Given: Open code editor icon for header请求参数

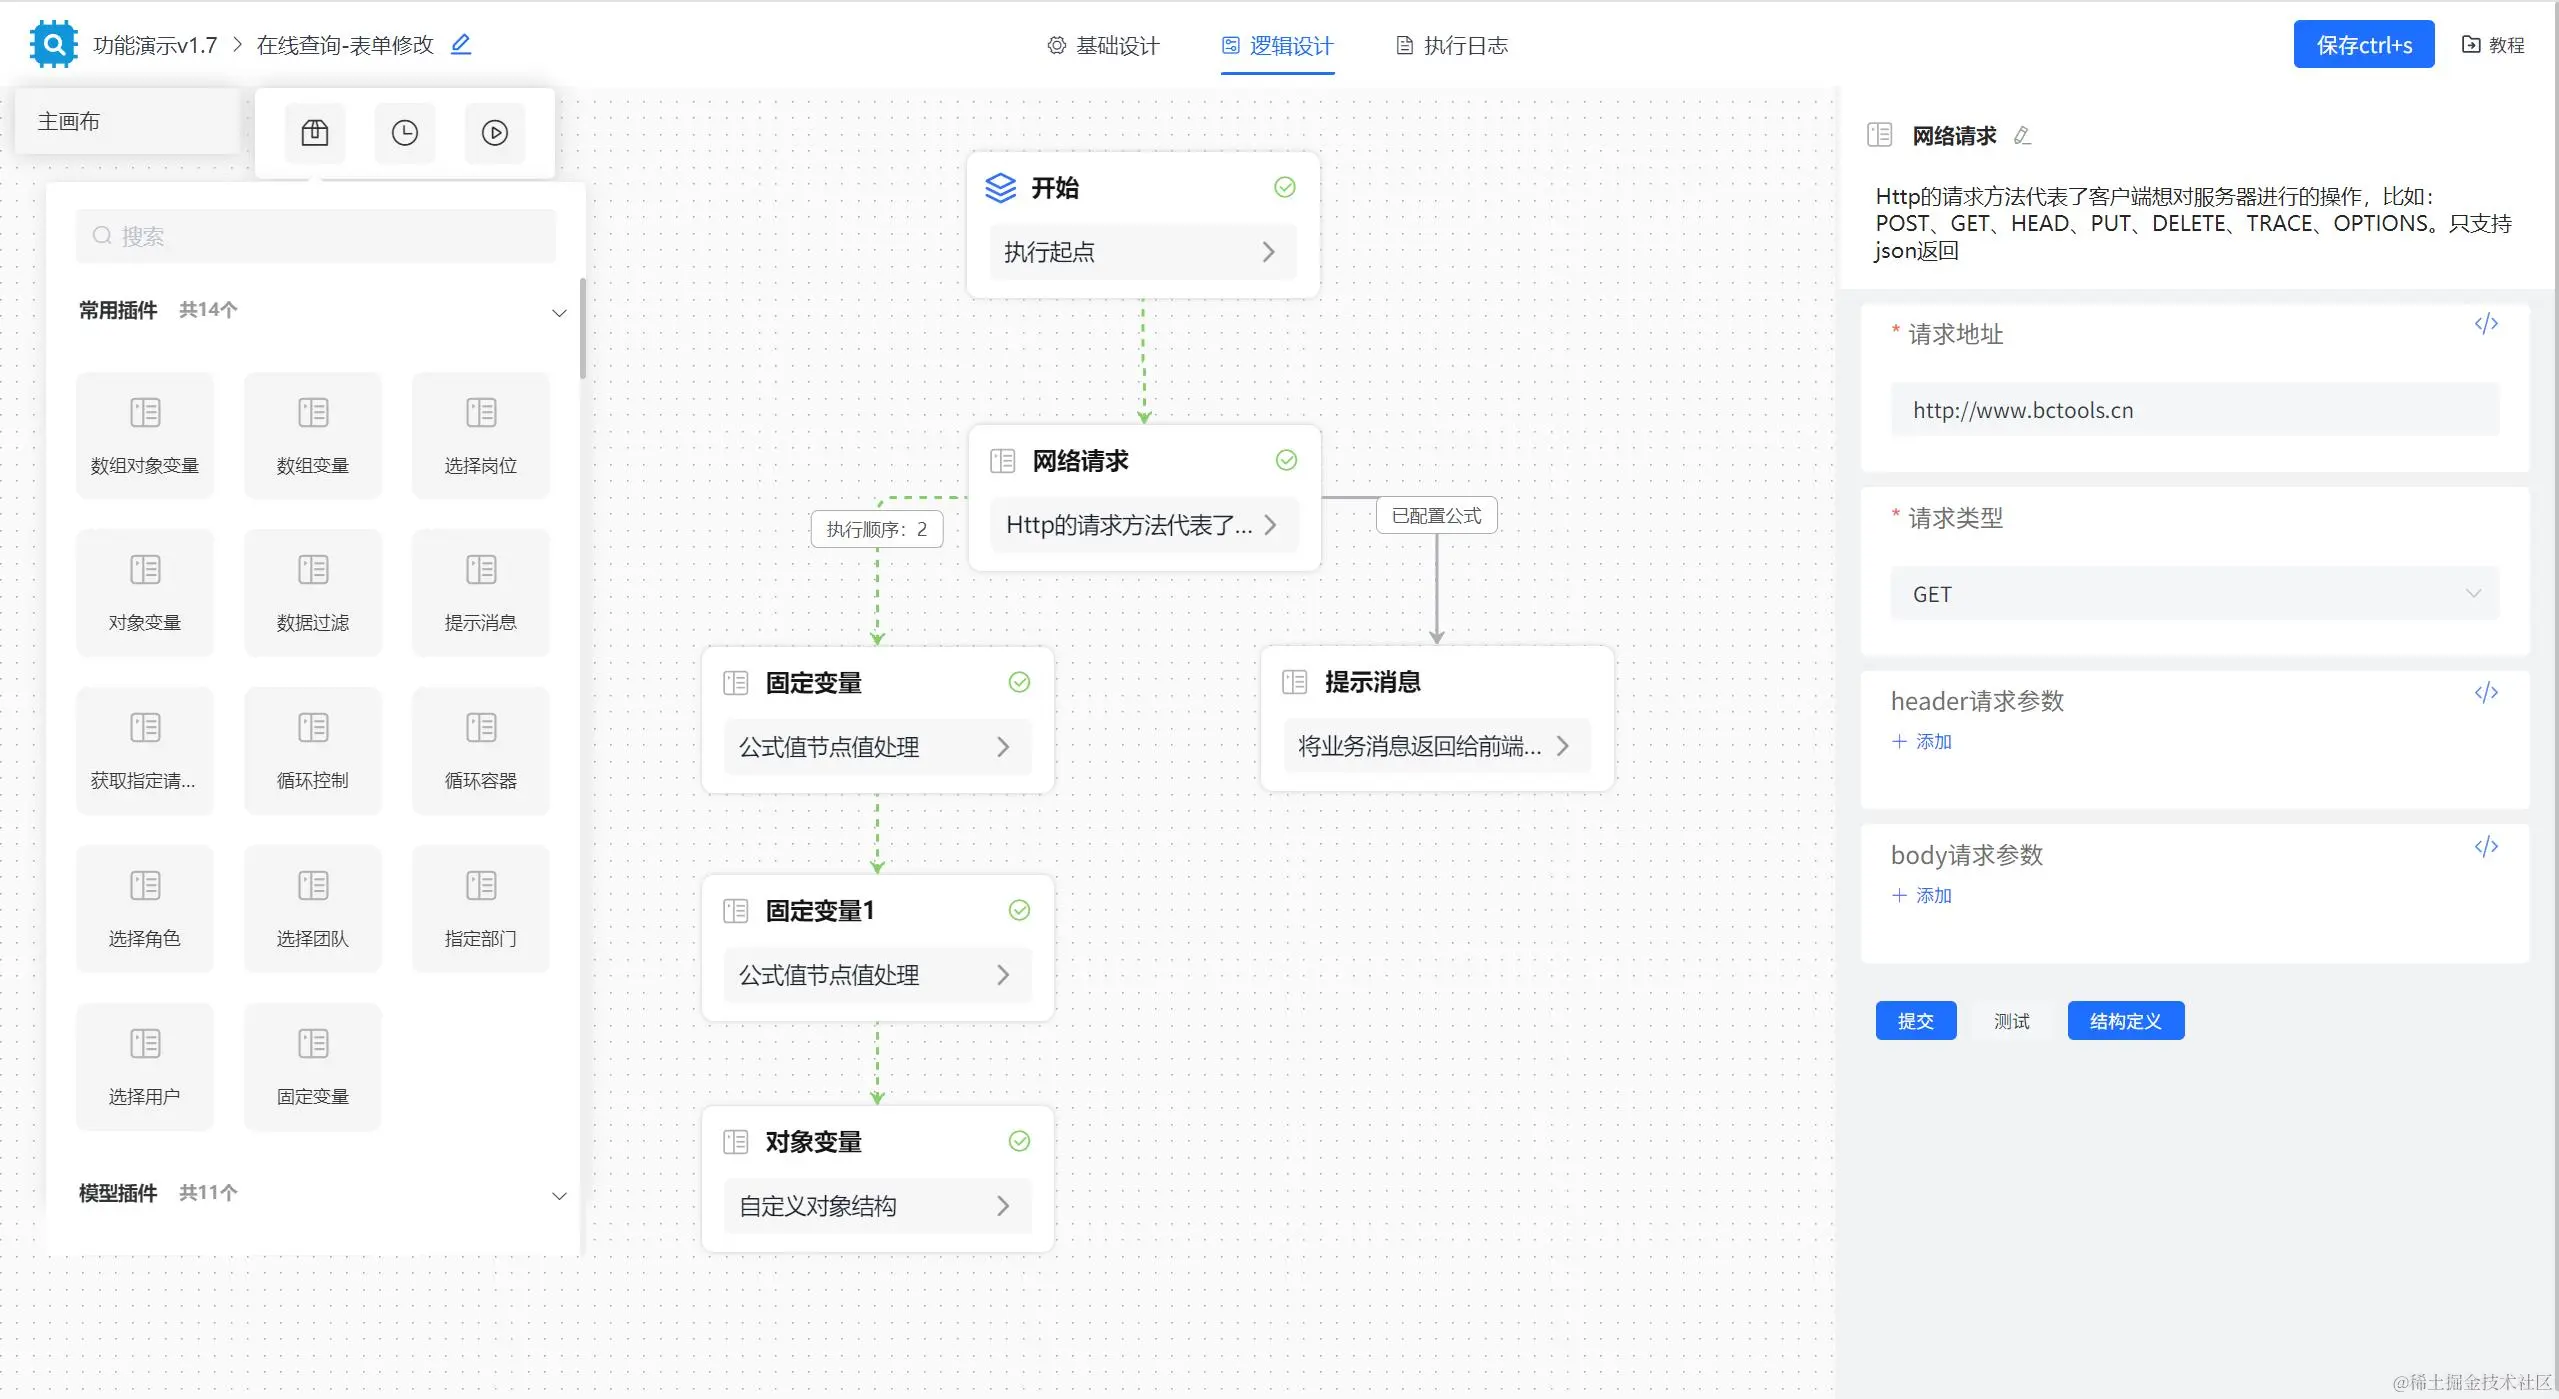Looking at the screenshot, I should coord(2486,693).
